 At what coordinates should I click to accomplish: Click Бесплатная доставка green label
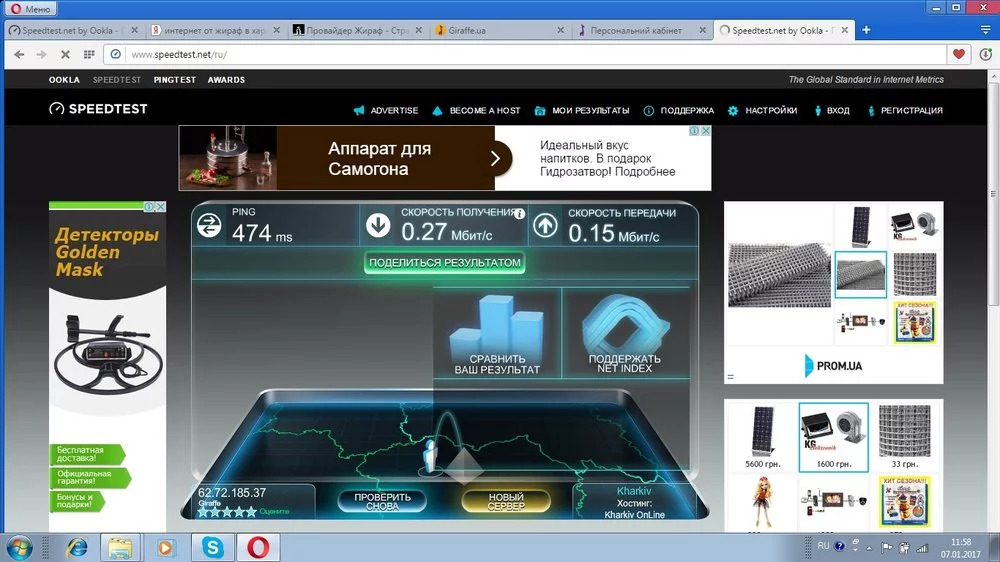point(86,454)
